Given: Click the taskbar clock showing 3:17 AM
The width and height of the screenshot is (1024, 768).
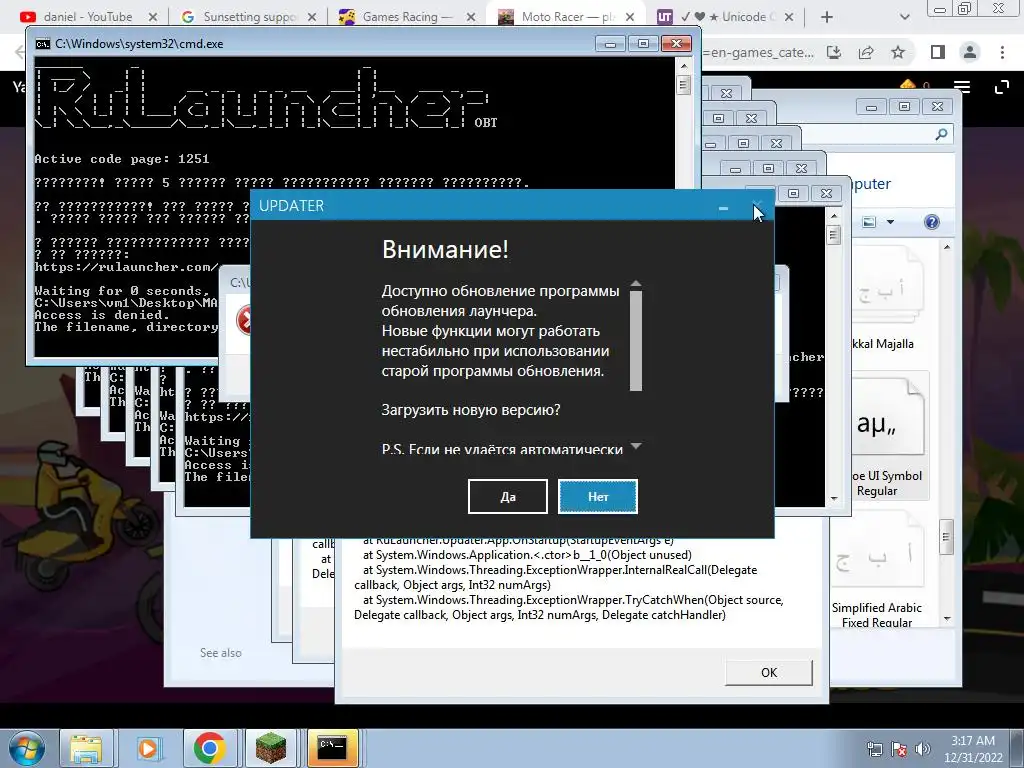Looking at the screenshot, I should [973, 749].
